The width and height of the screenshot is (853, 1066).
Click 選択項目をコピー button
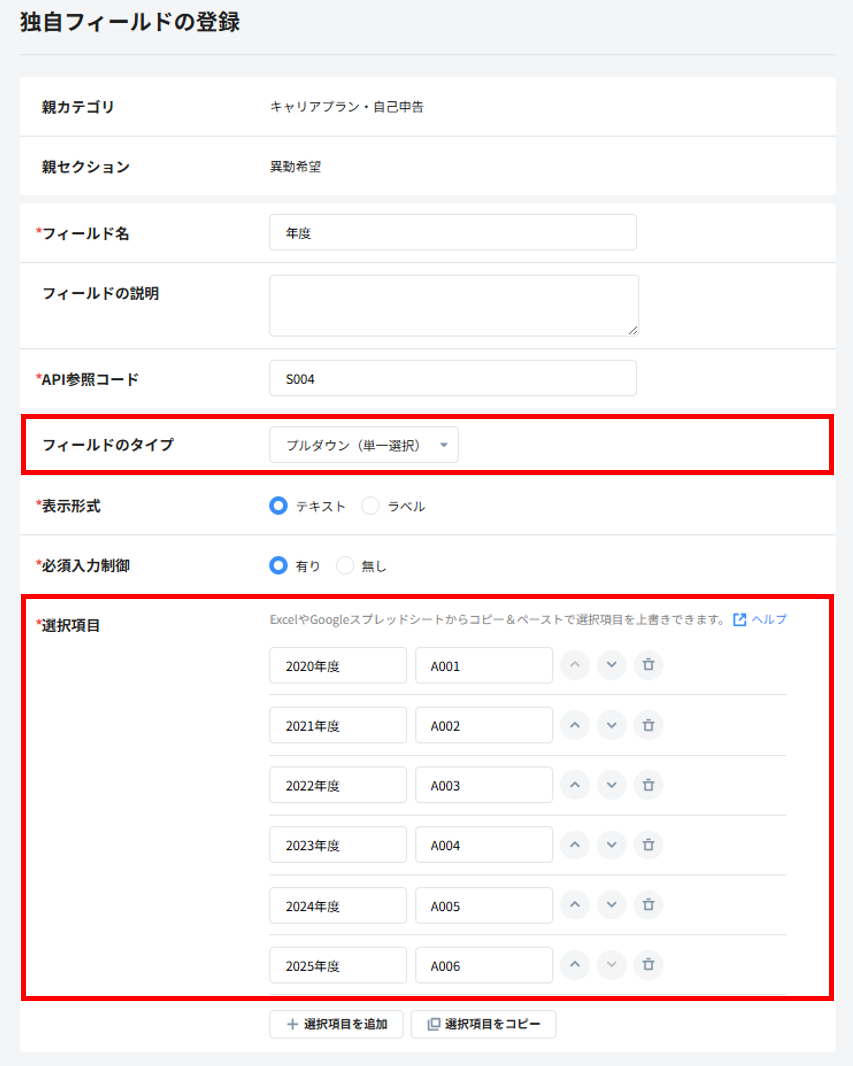(x=483, y=1024)
